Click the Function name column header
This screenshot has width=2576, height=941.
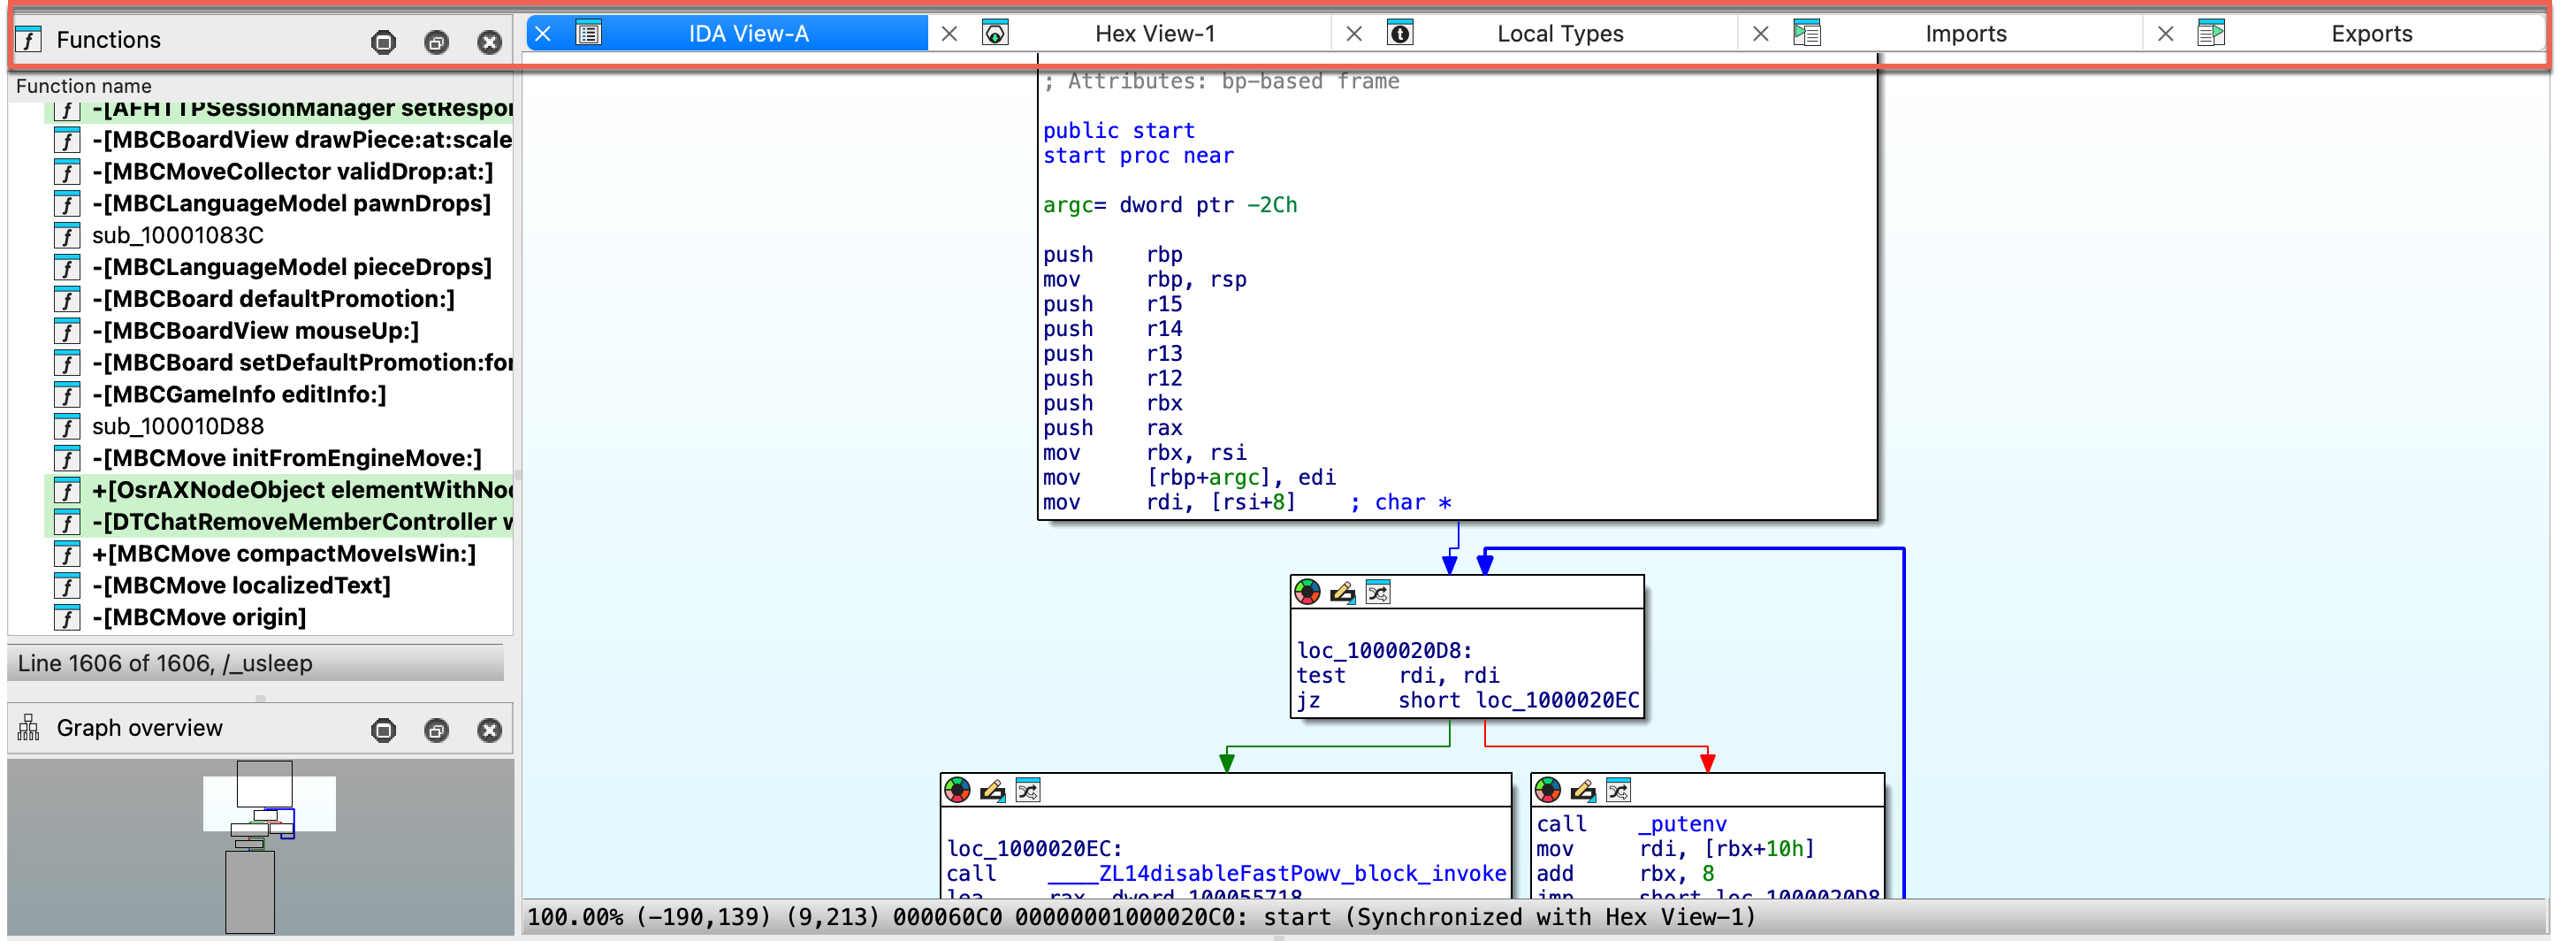click(x=84, y=86)
